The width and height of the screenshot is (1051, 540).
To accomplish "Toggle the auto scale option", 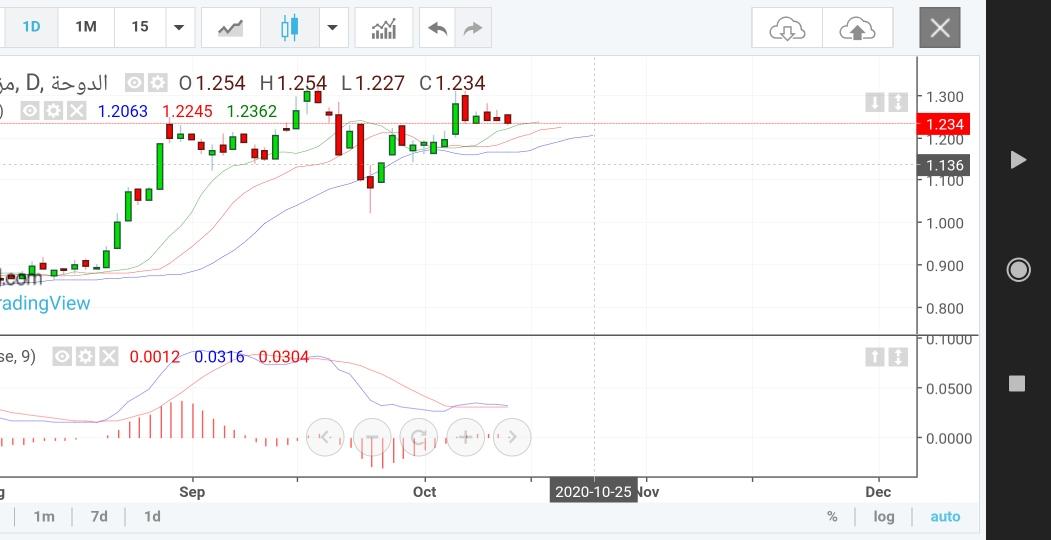I will (x=945, y=517).
